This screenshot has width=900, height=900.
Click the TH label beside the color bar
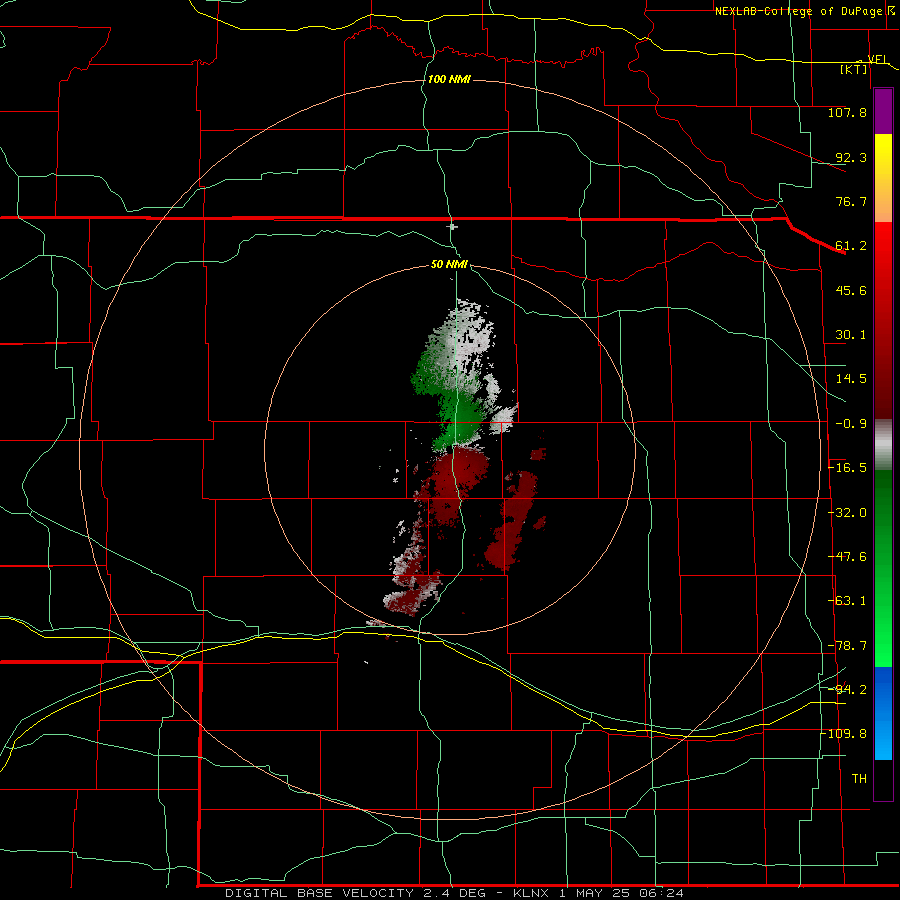pyautogui.click(x=859, y=779)
